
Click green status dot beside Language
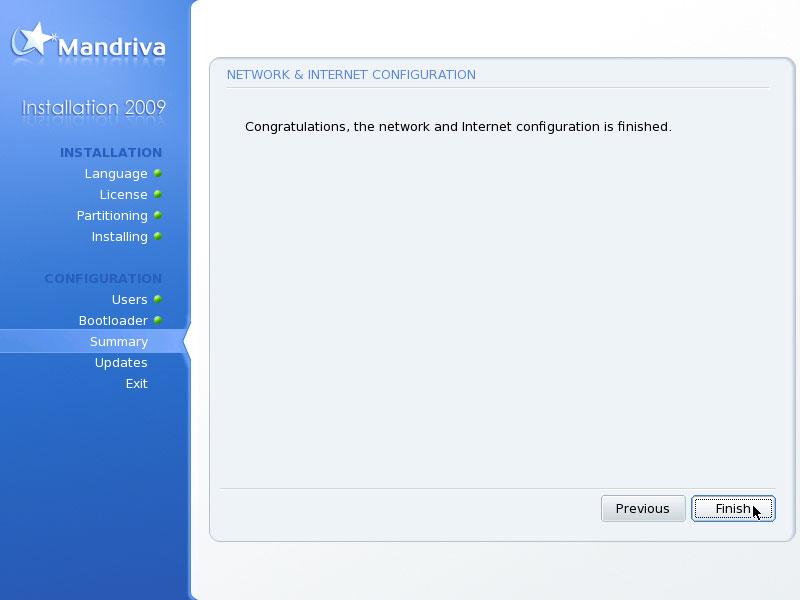click(x=158, y=173)
